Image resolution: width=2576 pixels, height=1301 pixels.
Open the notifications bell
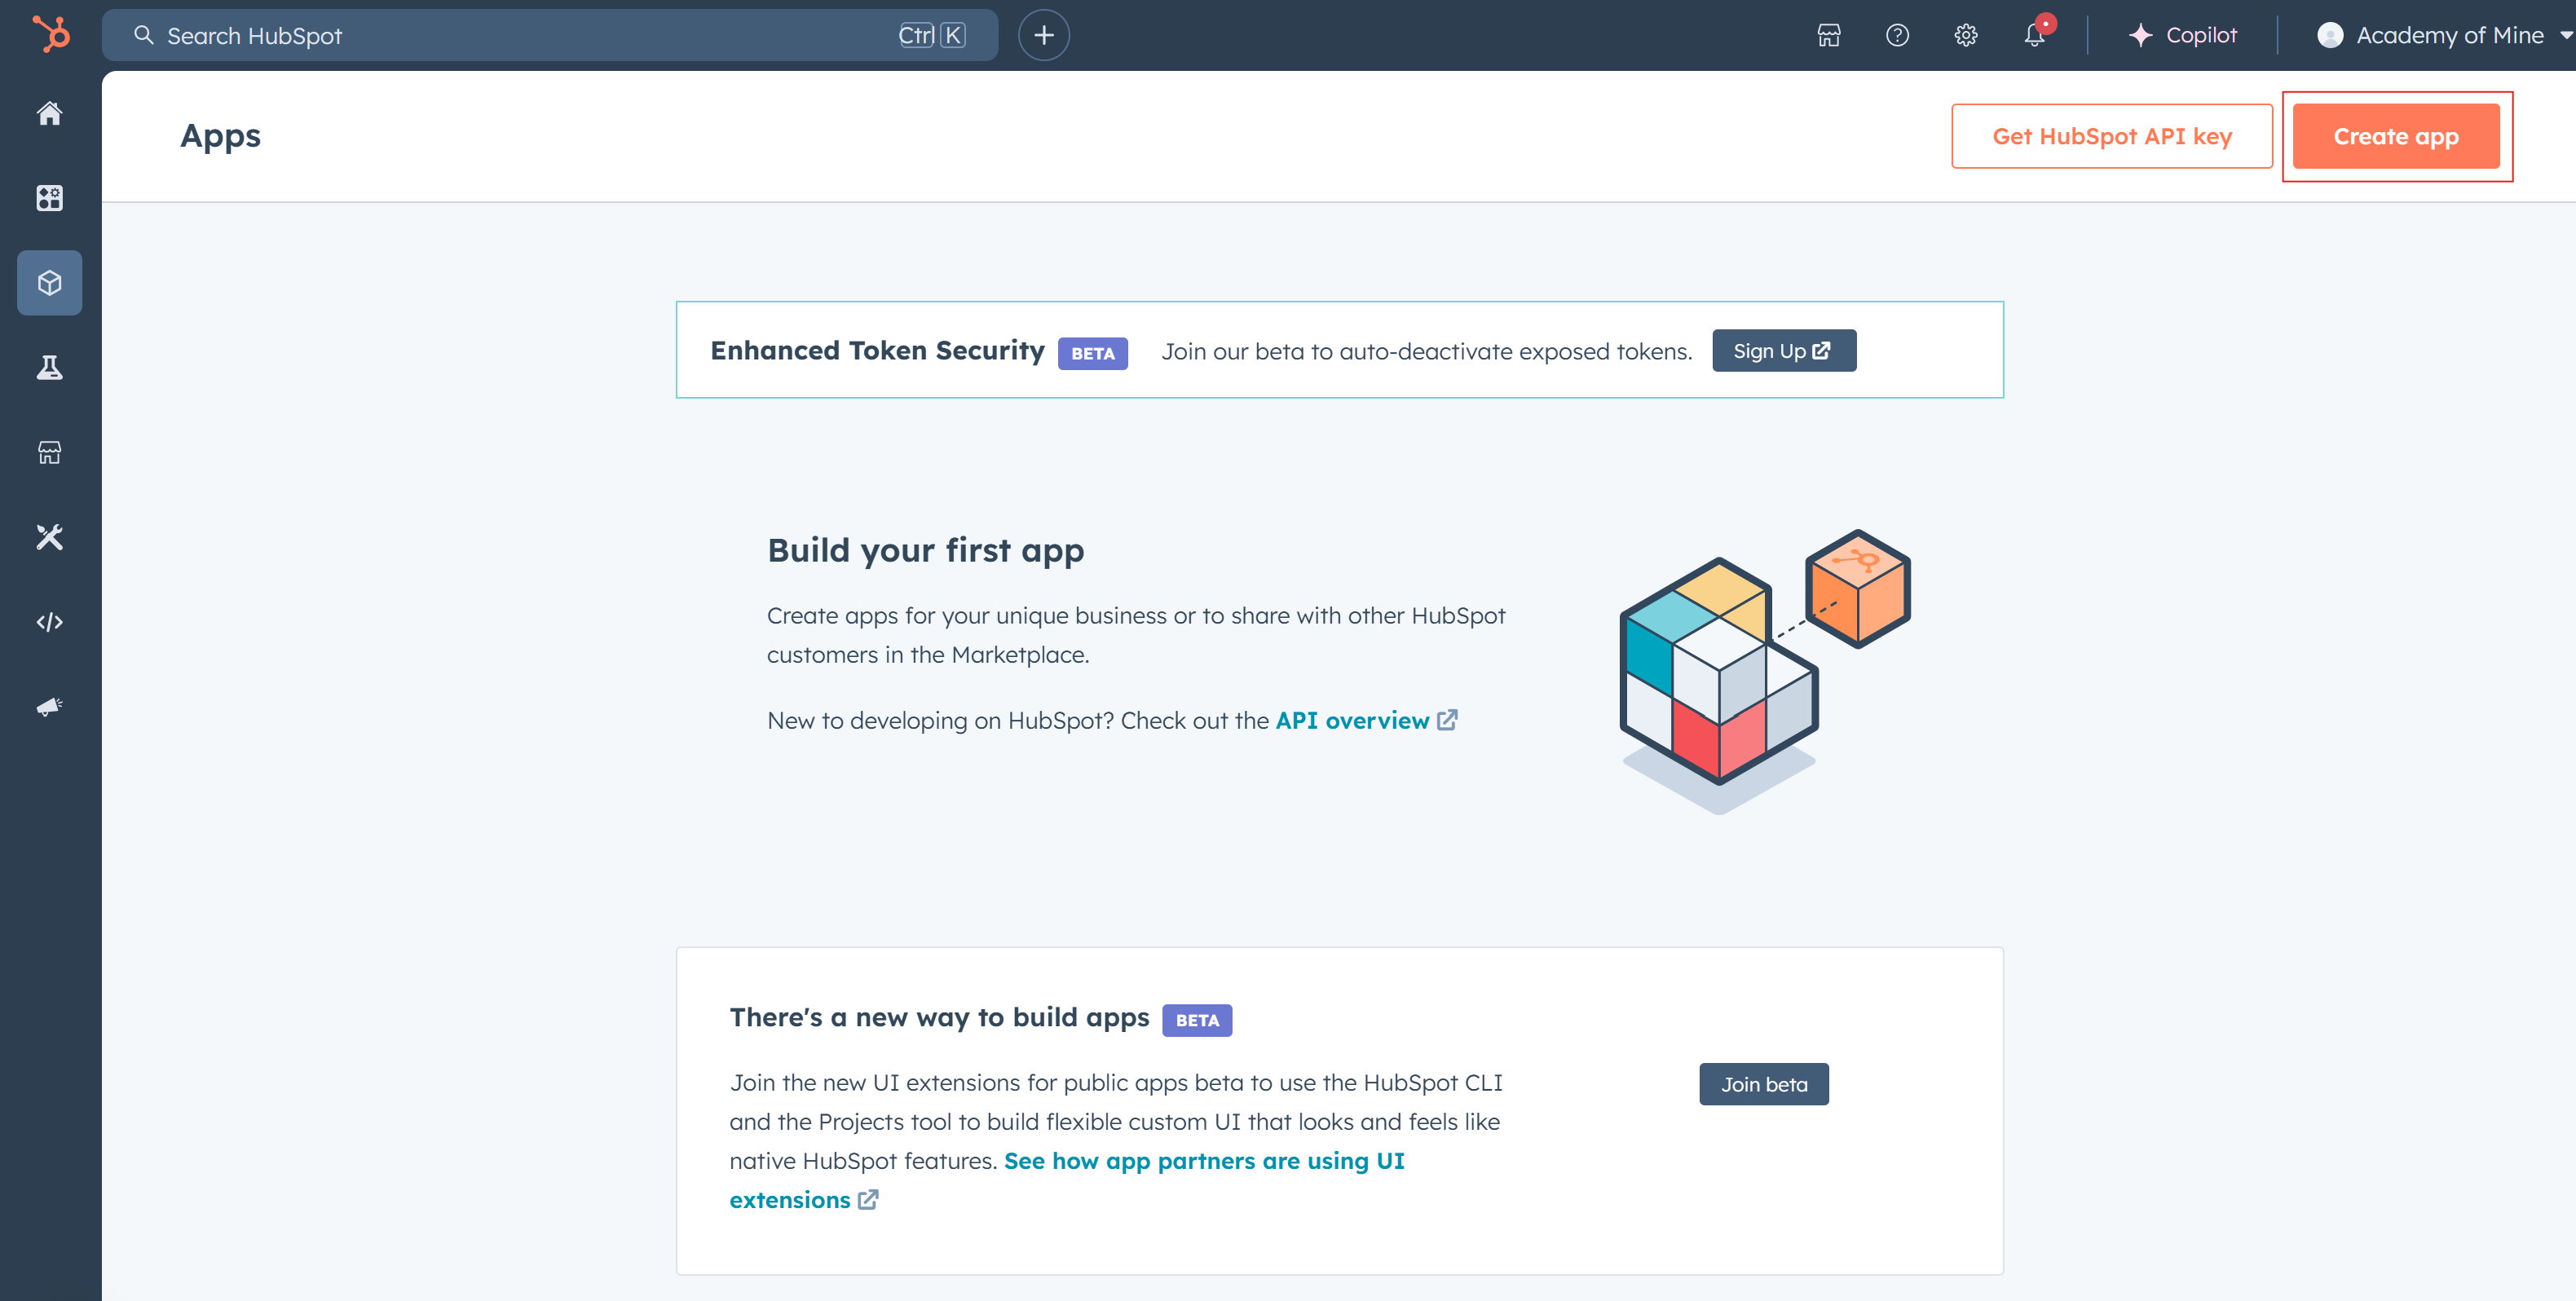tap(2034, 35)
